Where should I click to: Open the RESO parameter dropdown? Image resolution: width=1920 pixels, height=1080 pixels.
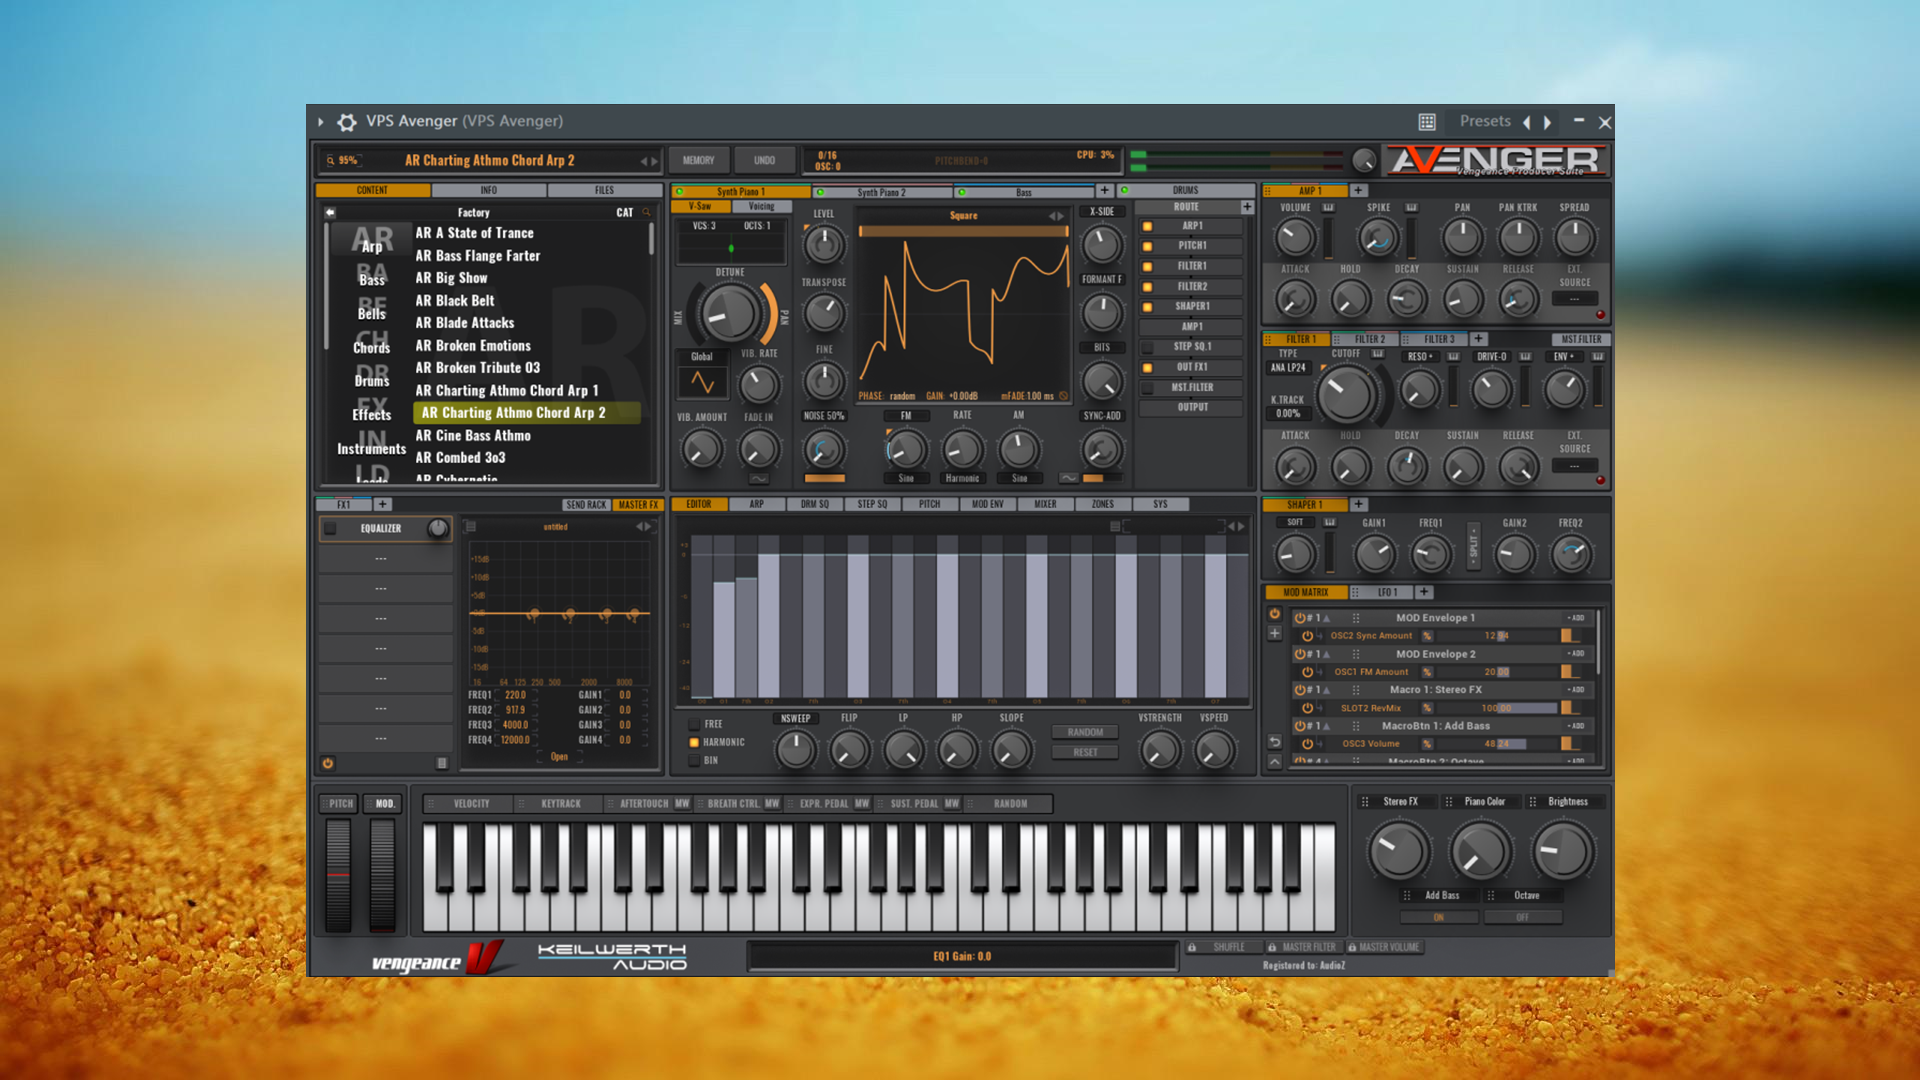pos(1421,356)
